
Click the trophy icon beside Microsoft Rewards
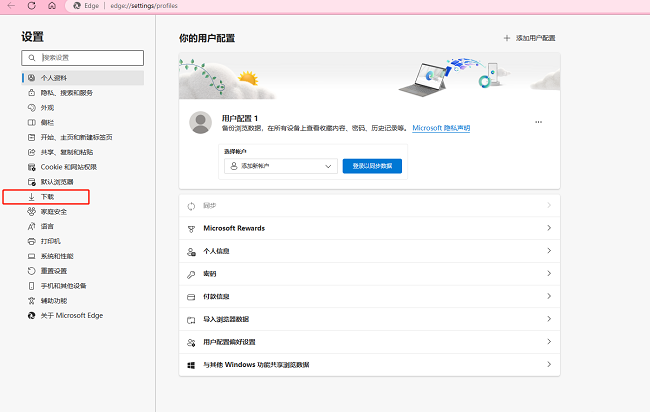(191, 228)
